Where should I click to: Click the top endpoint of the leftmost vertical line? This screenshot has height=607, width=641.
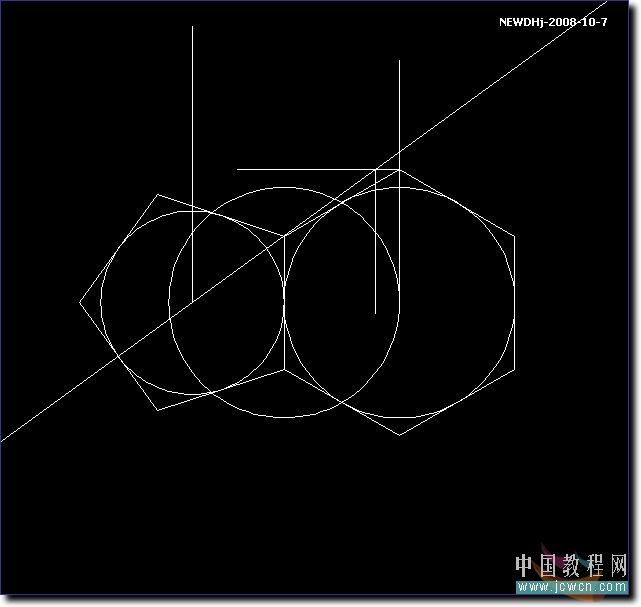tap(192, 27)
